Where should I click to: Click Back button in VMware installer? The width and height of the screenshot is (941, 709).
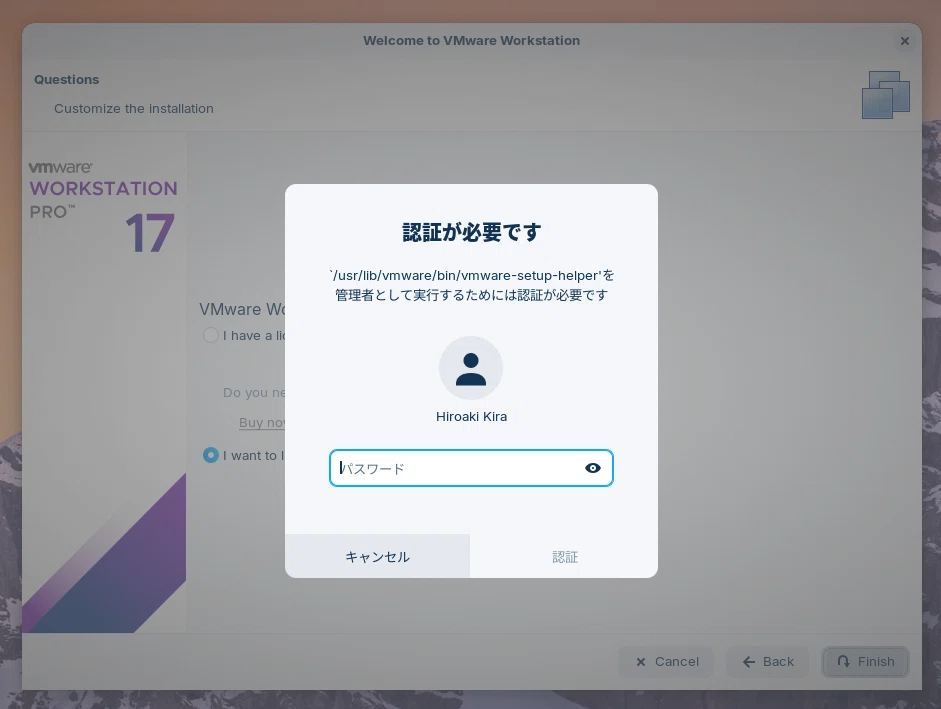click(x=768, y=662)
